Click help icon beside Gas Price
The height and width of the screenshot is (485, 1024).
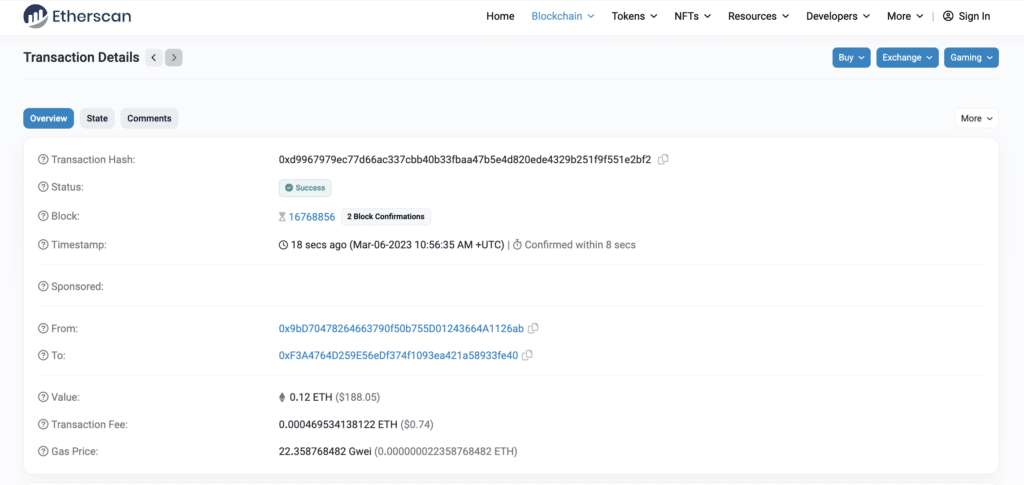[x=43, y=452]
